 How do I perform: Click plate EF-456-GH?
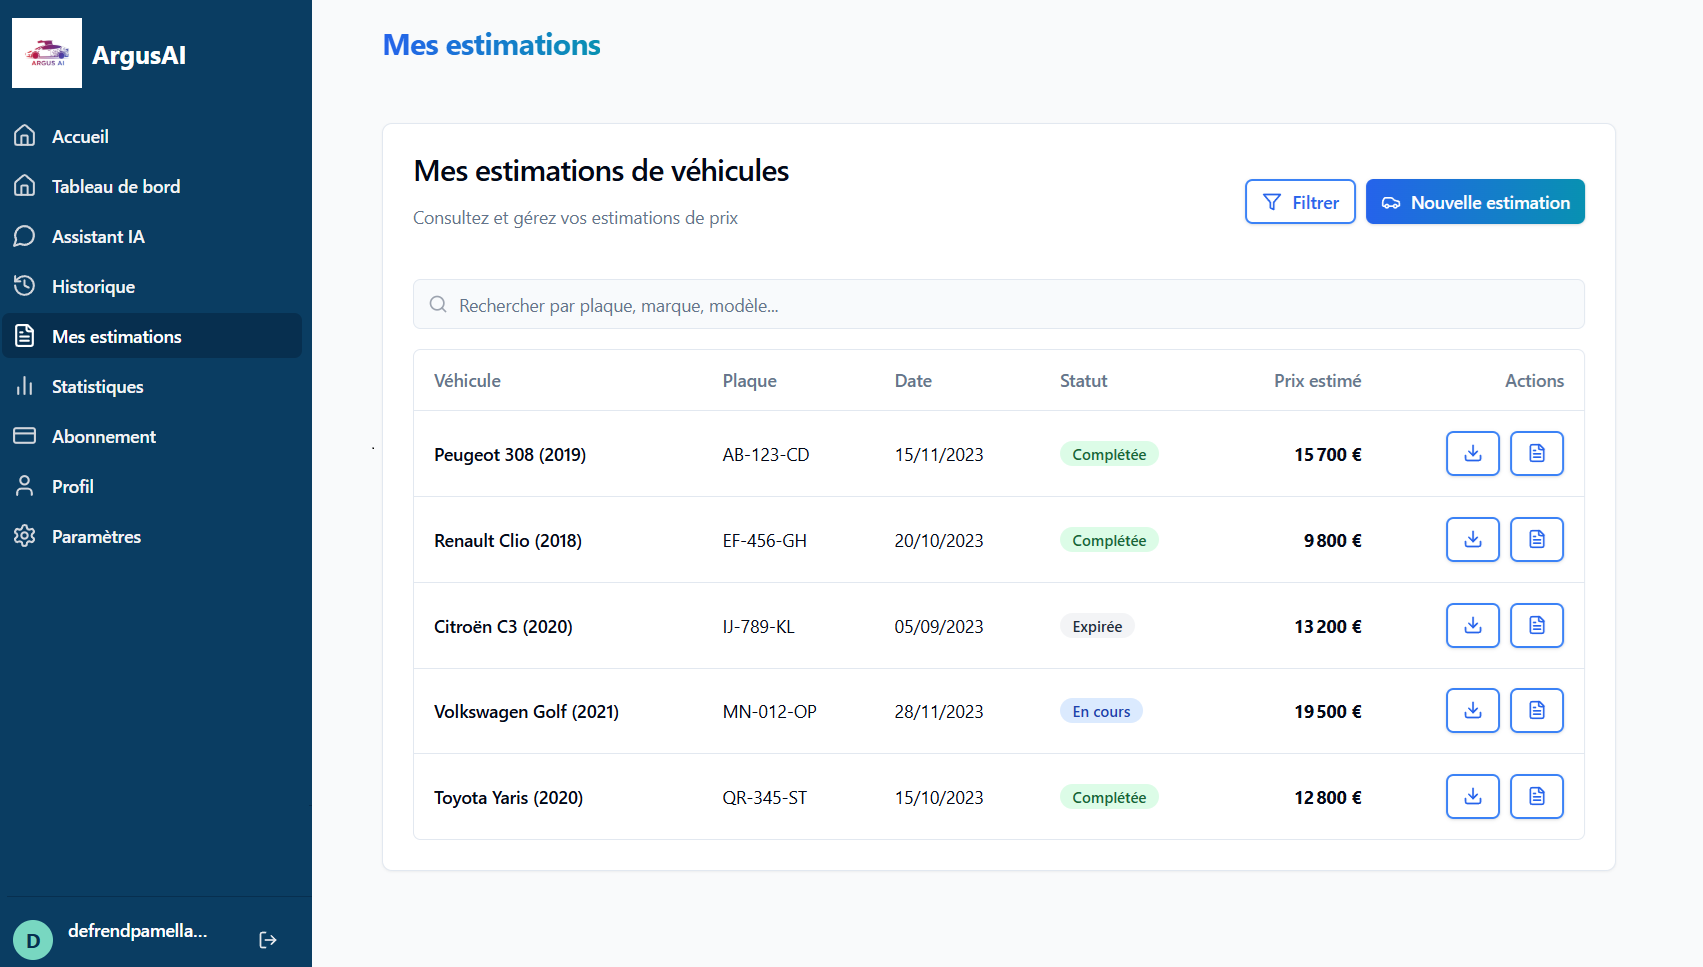coord(764,540)
